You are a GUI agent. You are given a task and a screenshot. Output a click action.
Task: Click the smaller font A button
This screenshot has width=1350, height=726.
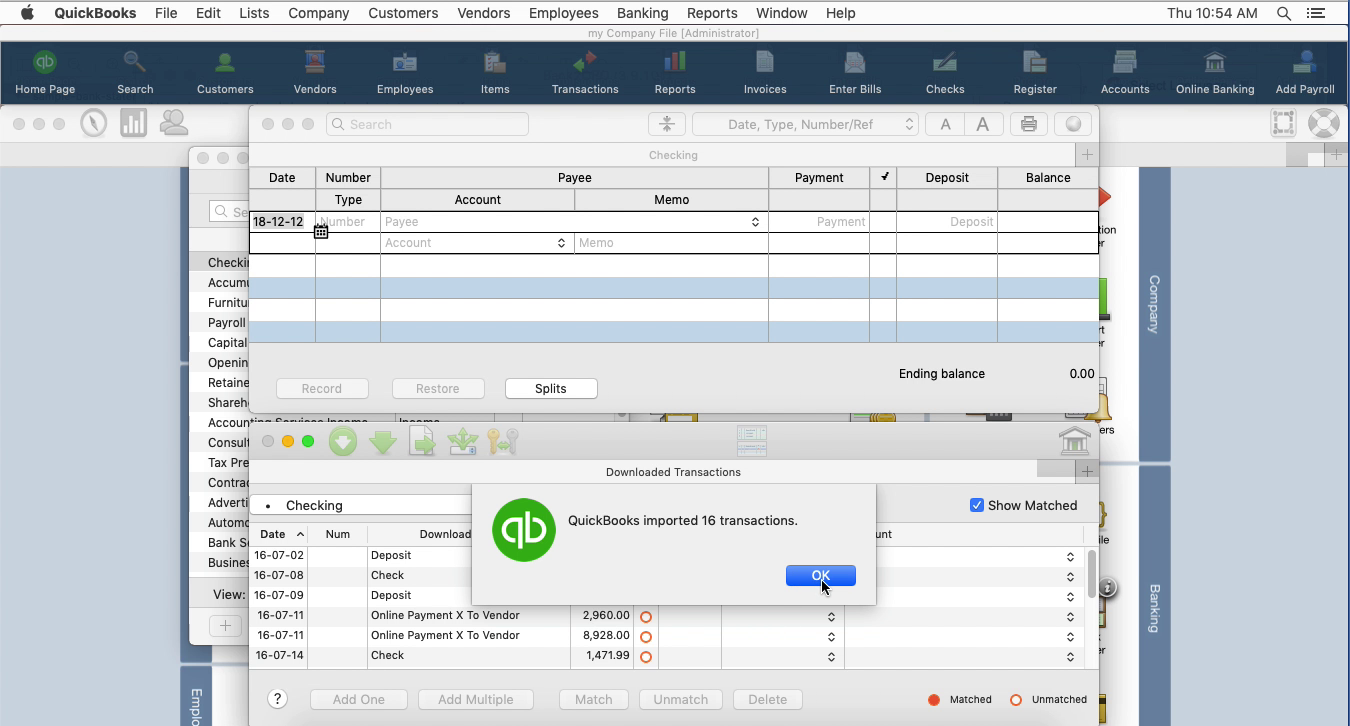tap(945, 124)
